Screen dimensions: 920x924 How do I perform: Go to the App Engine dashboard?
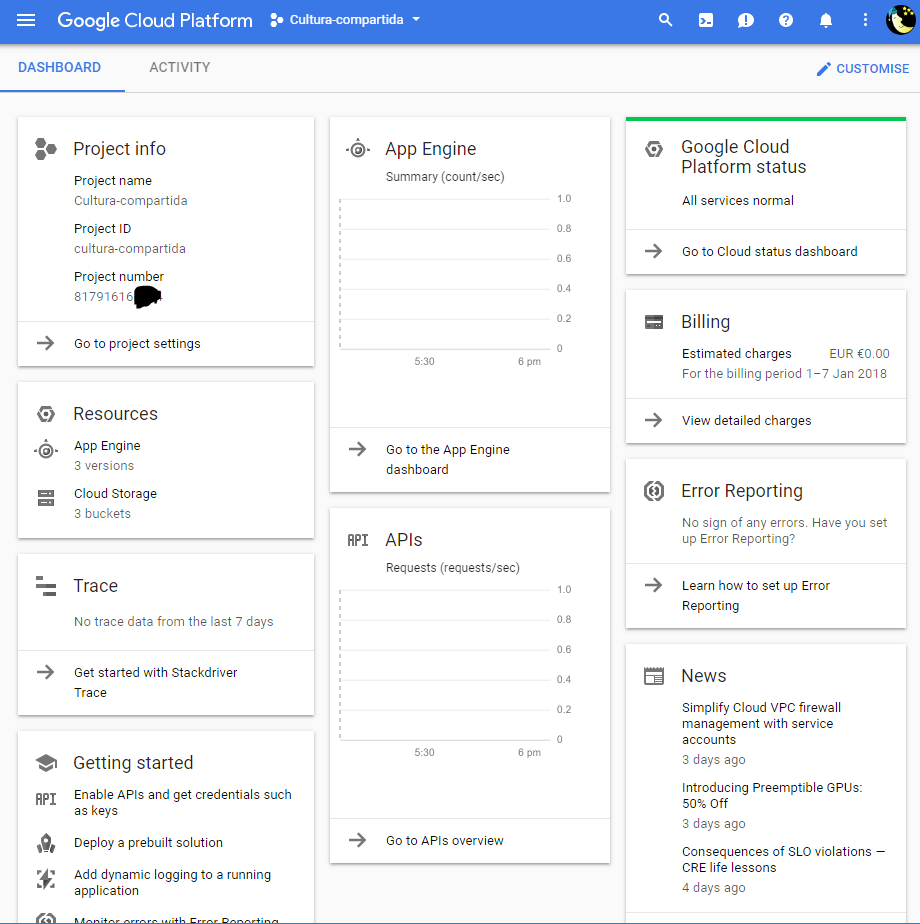(448, 460)
